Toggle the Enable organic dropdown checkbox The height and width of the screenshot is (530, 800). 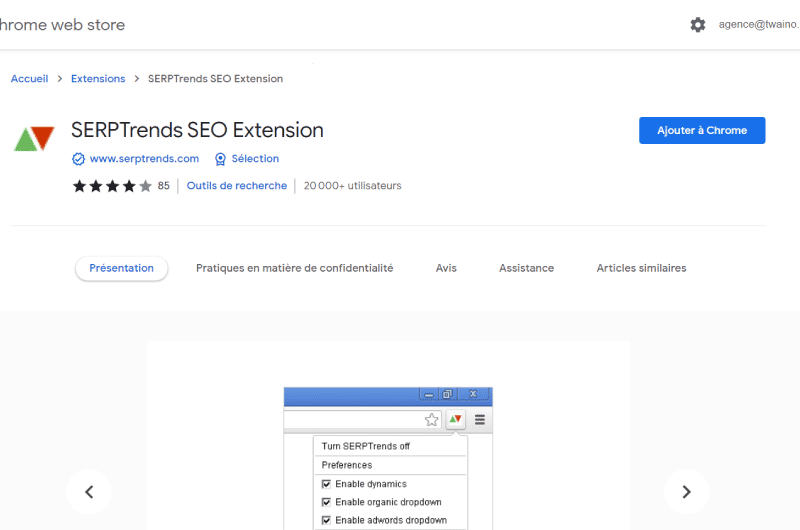pyautogui.click(x=326, y=502)
